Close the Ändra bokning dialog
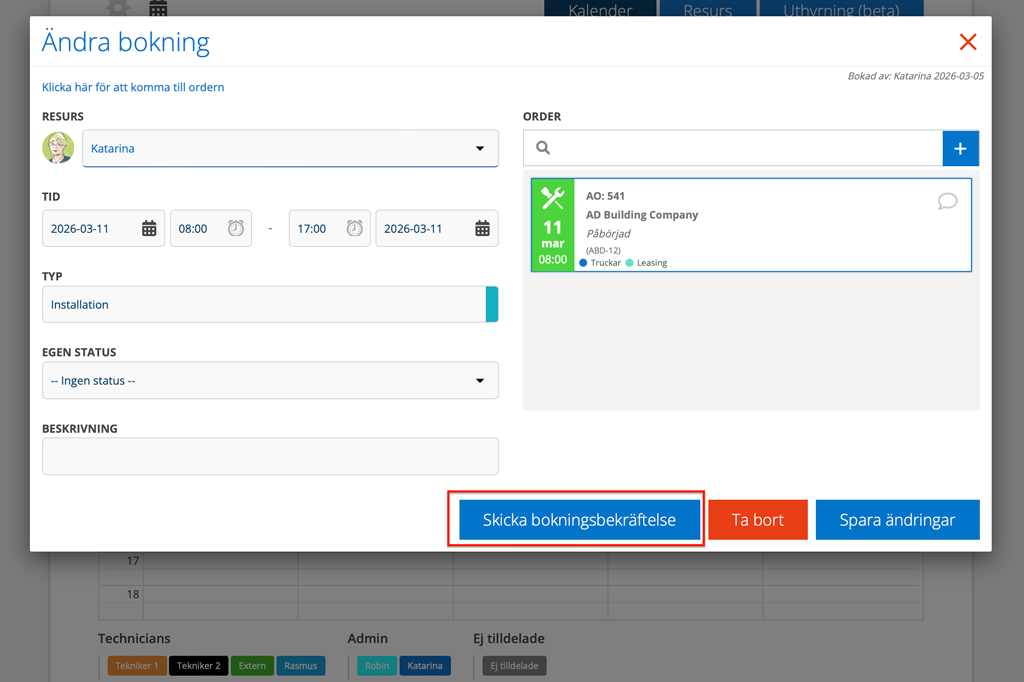The image size is (1024, 682). [967, 42]
